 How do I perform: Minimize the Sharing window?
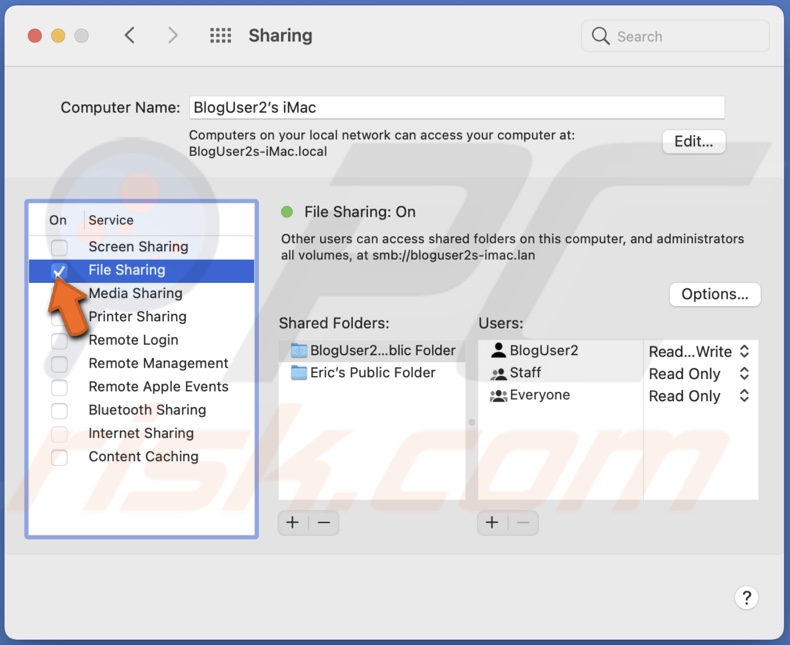point(58,36)
